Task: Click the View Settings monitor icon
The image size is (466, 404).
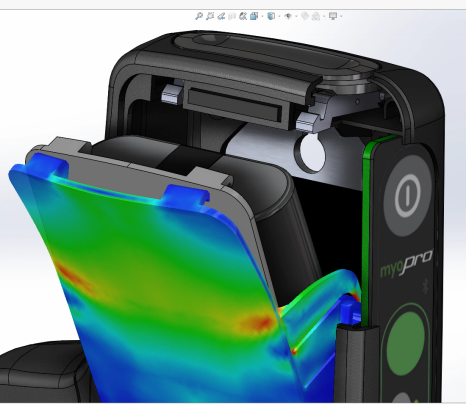Action: tap(333, 16)
